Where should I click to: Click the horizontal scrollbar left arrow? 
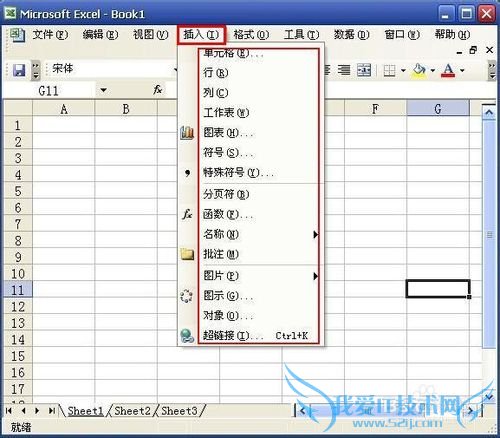point(303,411)
